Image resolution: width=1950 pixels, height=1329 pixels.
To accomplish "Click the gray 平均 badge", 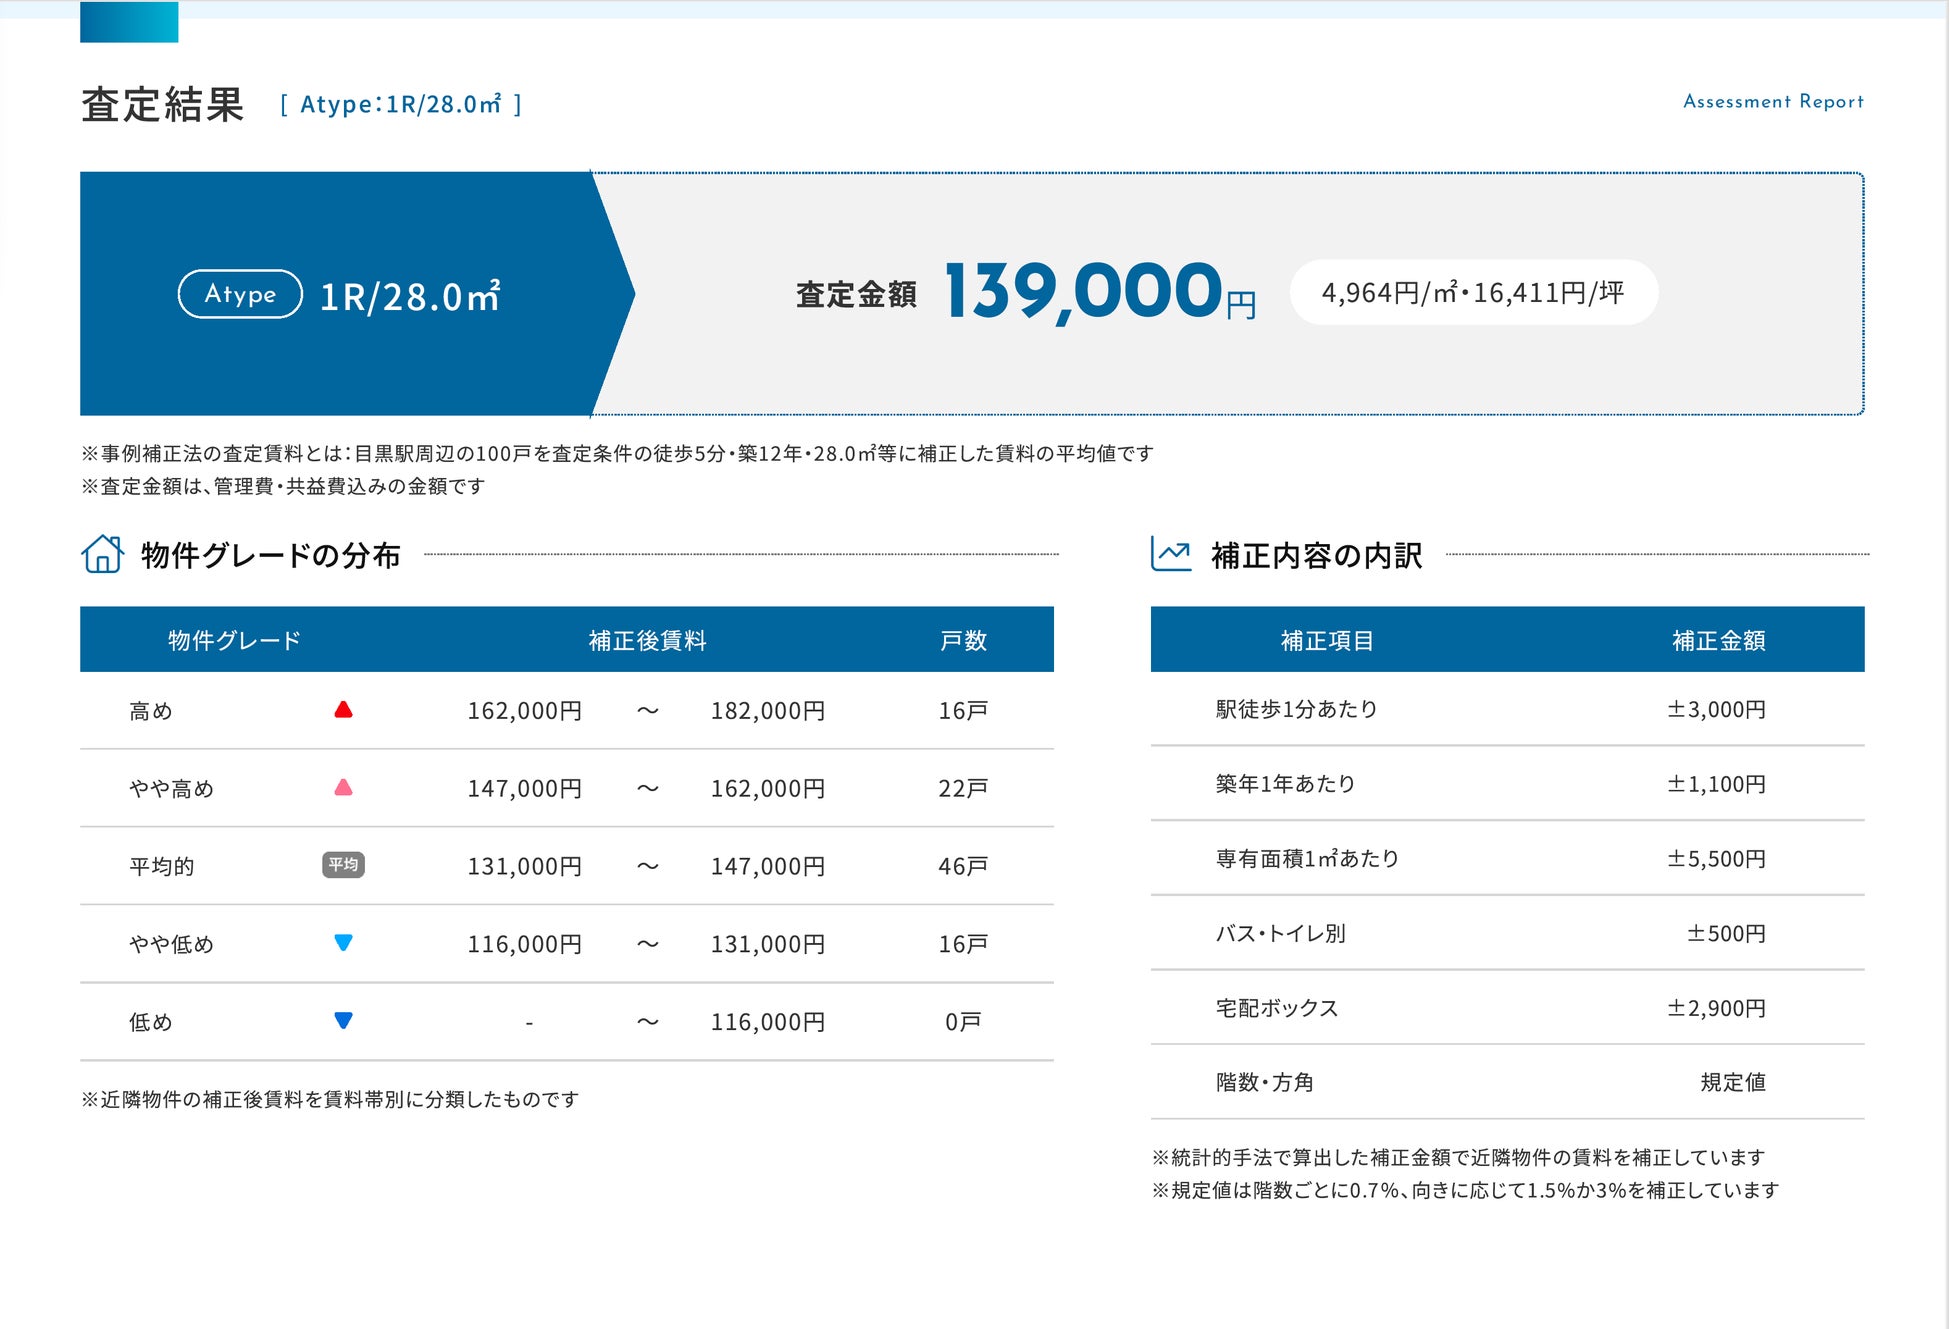I will [x=343, y=865].
